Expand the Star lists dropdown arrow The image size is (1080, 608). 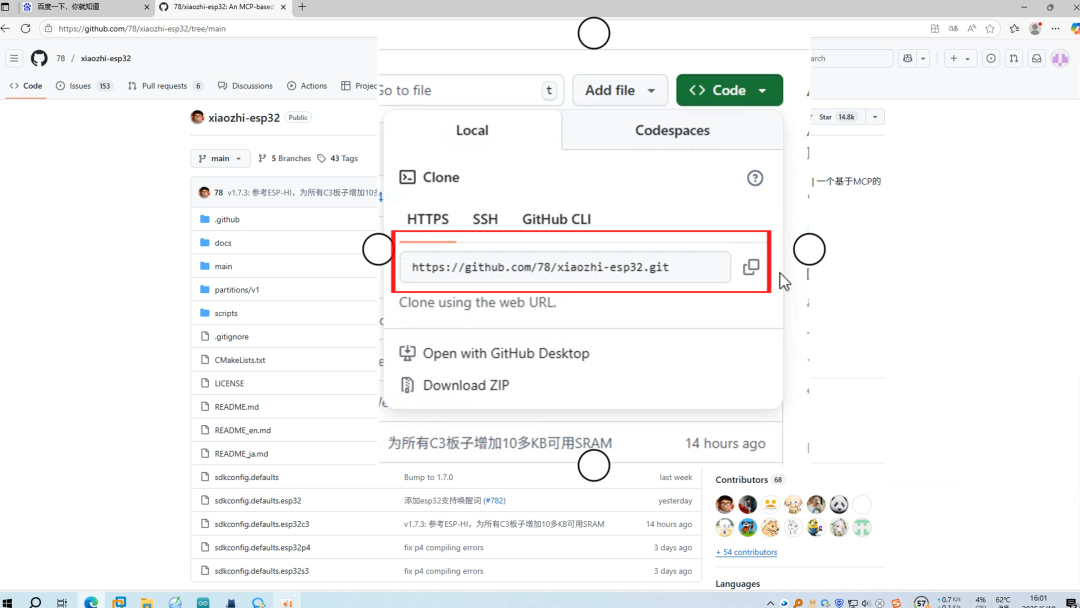click(x=875, y=117)
